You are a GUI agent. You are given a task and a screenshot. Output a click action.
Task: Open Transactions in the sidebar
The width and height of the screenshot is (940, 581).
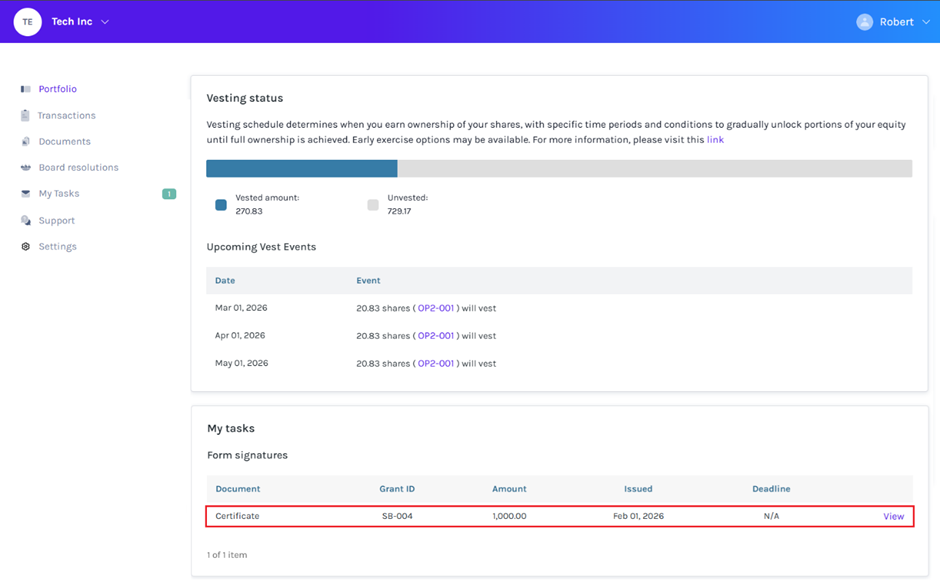pos(66,116)
